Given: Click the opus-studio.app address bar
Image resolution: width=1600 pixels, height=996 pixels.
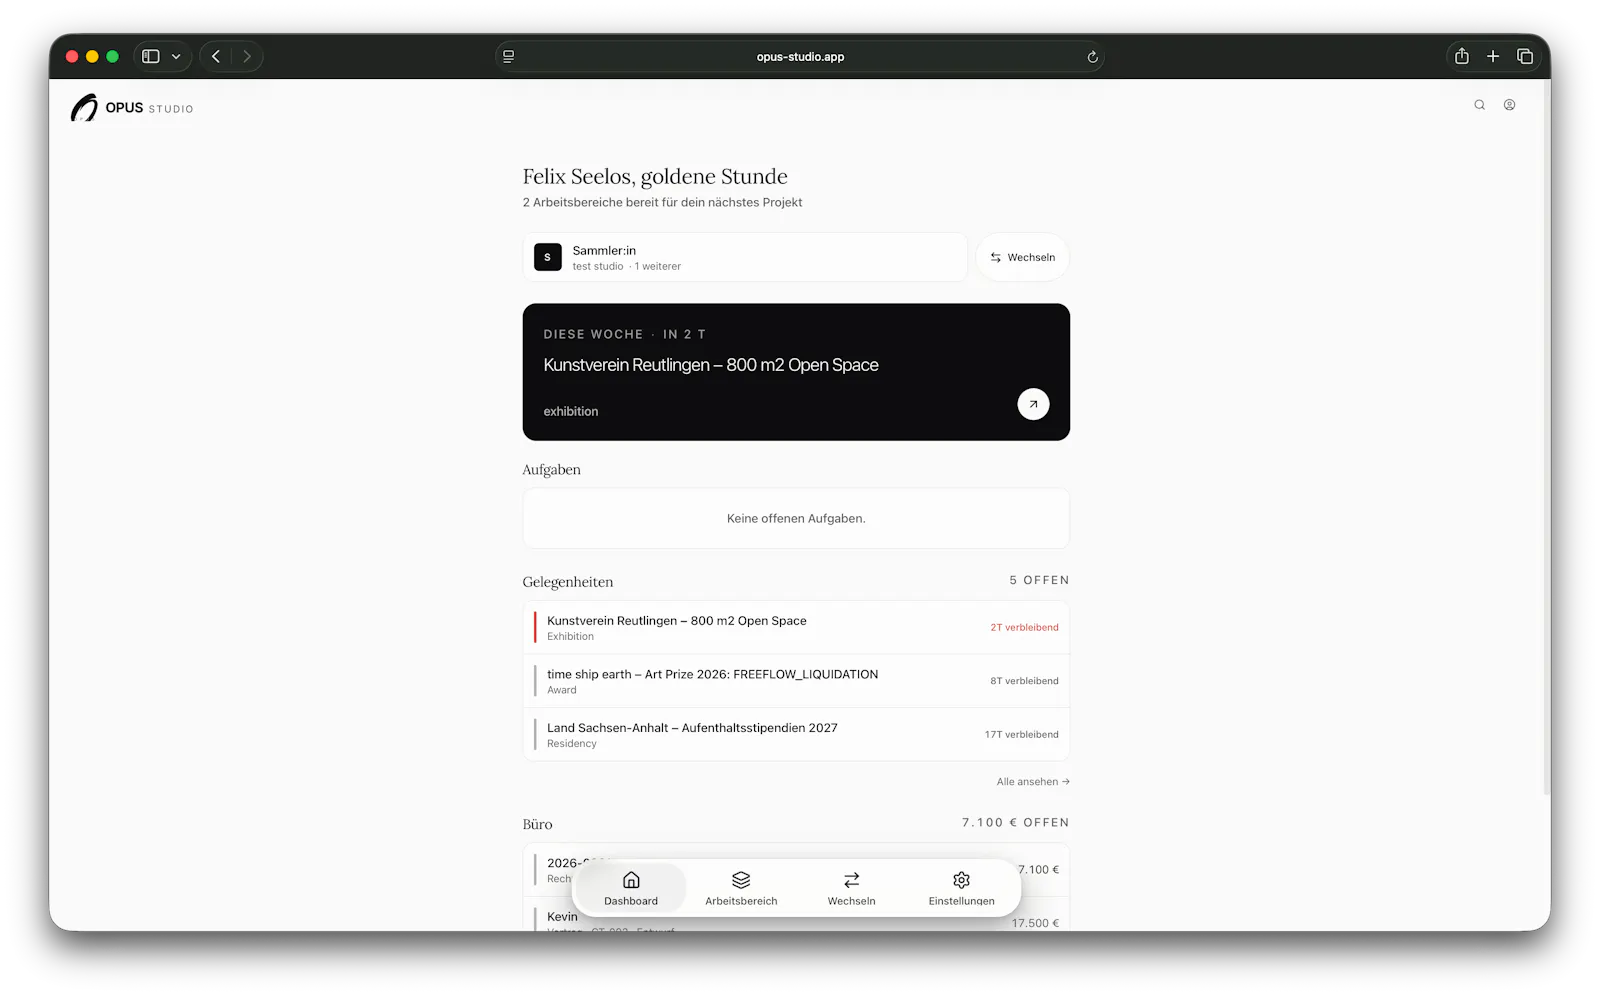Looking at the screenshot, I should point(800,57).
